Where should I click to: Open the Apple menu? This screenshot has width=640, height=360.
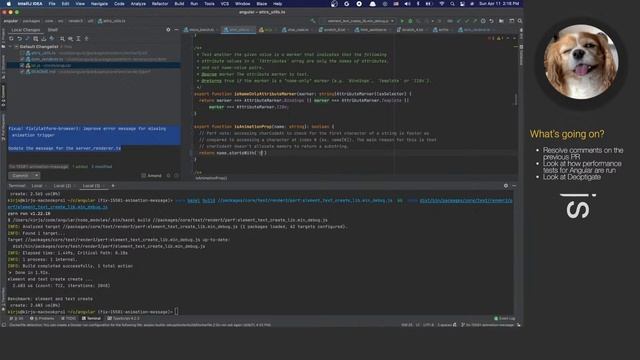(x=9, y=4)
